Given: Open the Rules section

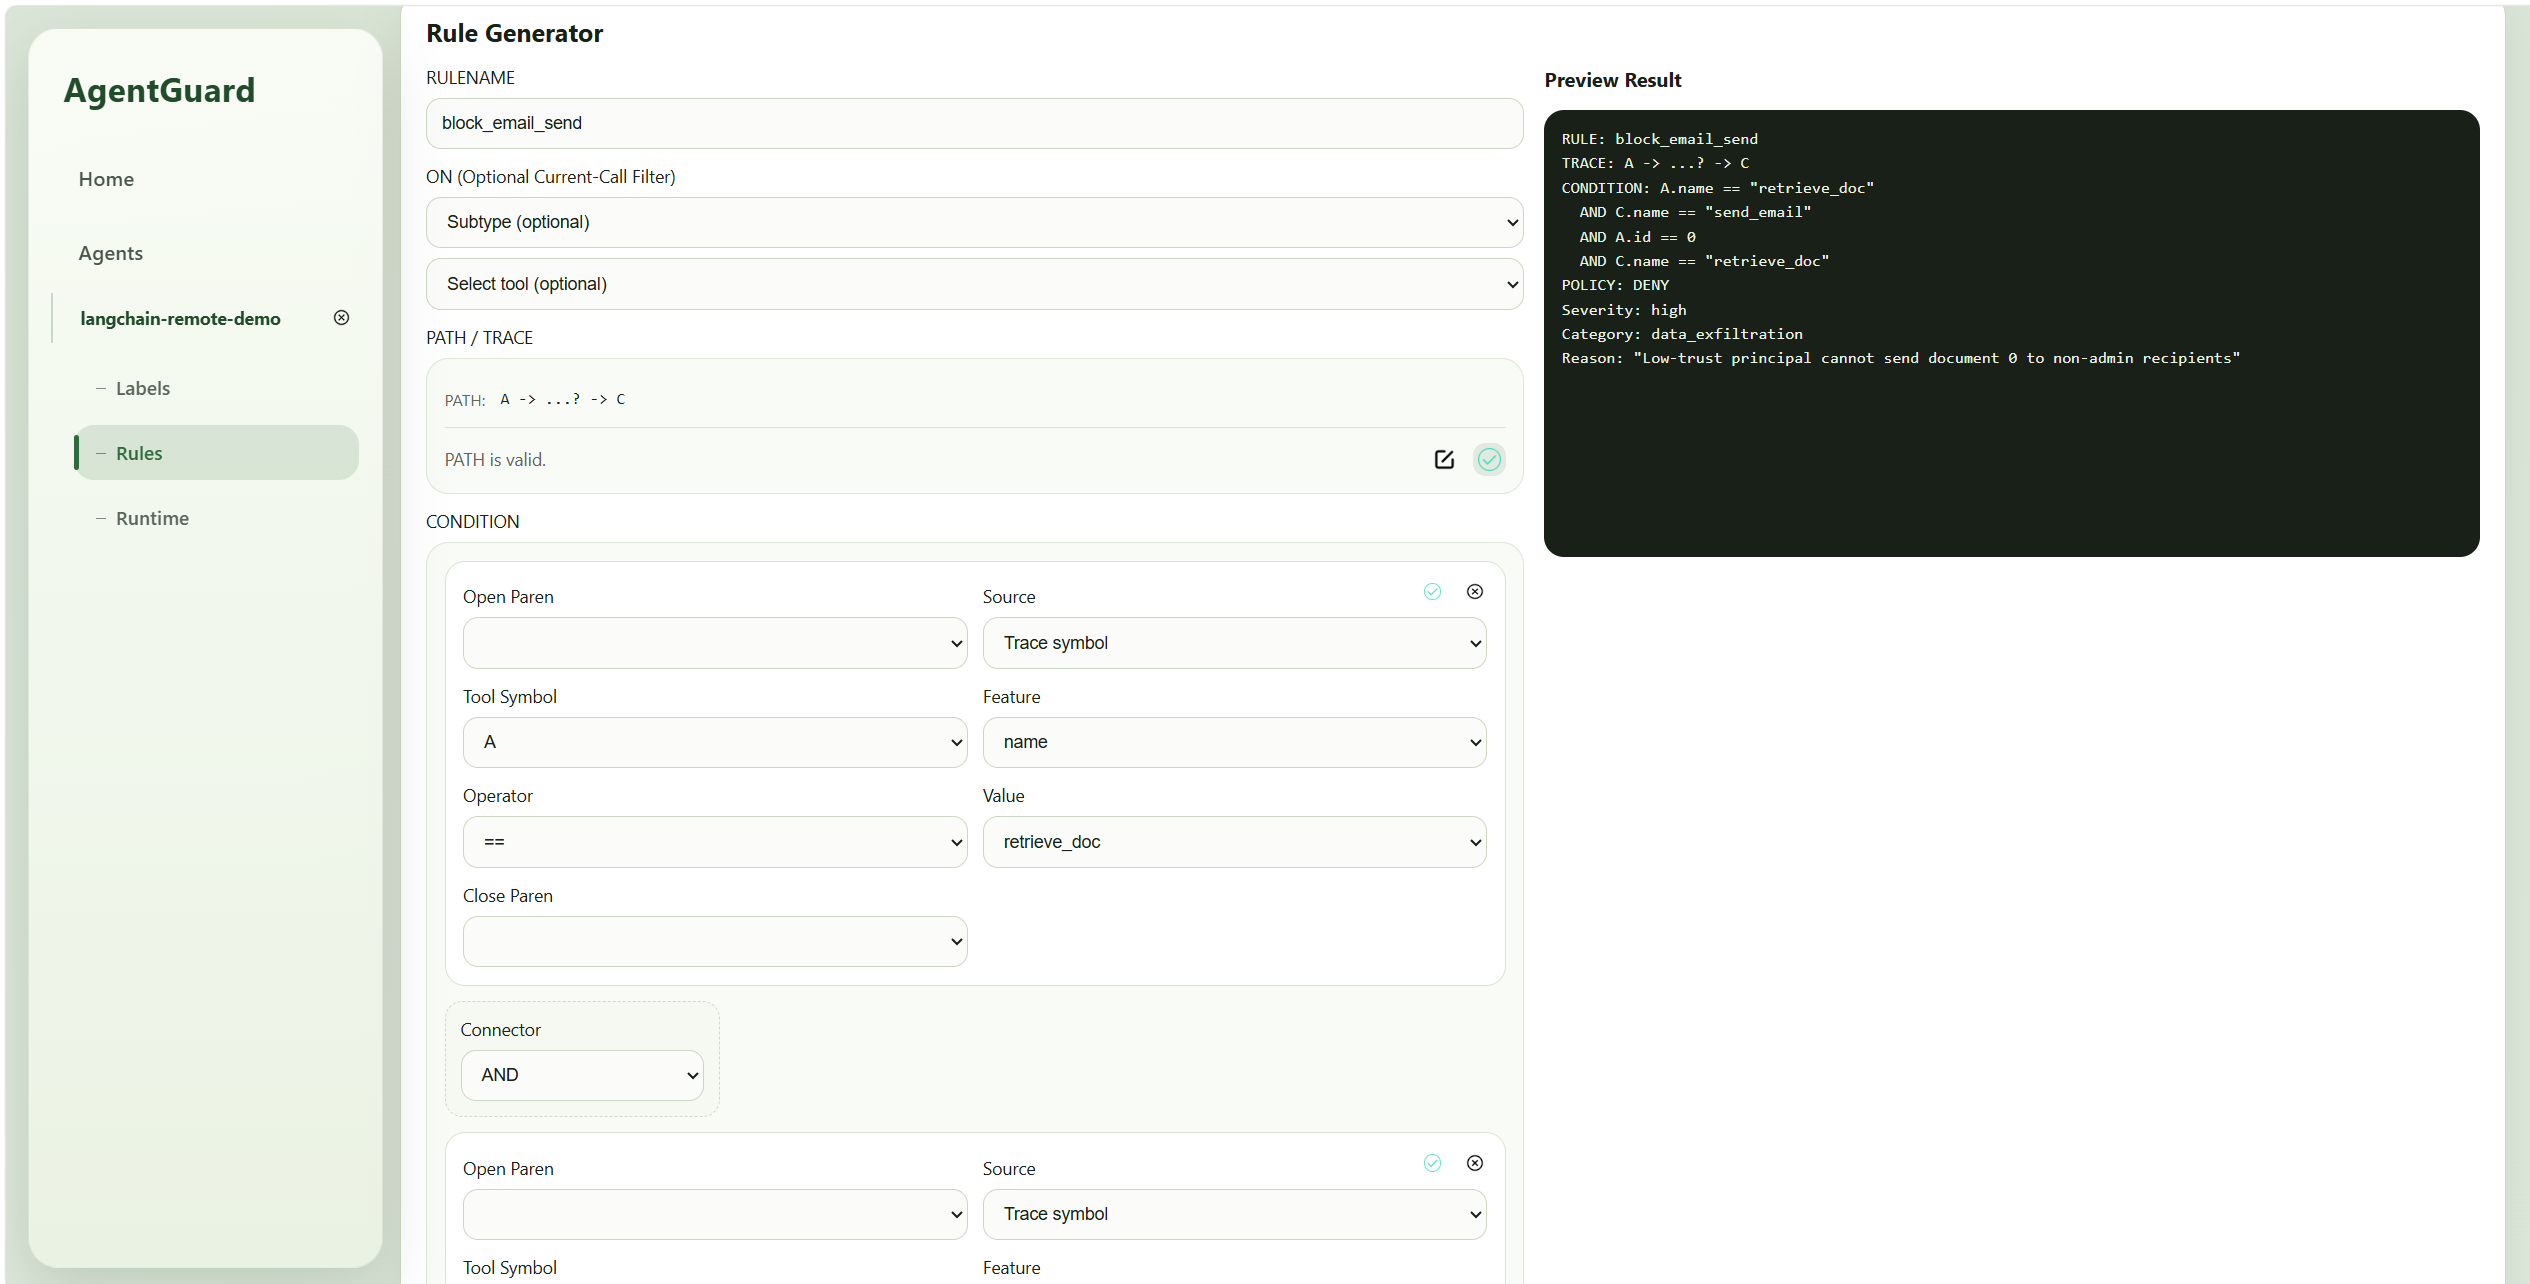Looking at the screenshot, I should tap(216, 453).
